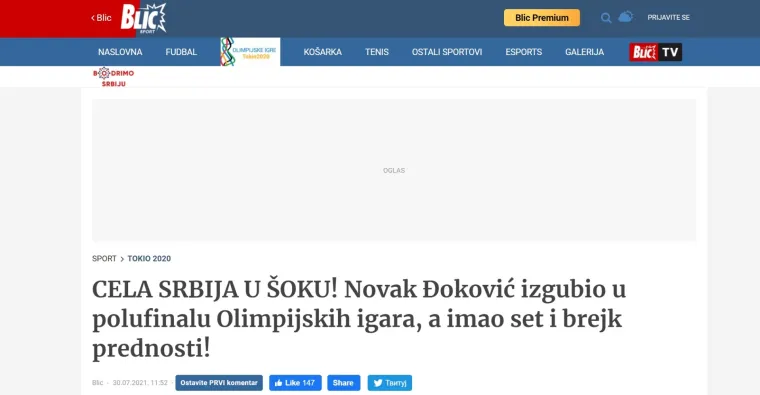760x395 pixels.
Task: Click the publish date 30.07.2021. 11:52
Action: point(140,383)
